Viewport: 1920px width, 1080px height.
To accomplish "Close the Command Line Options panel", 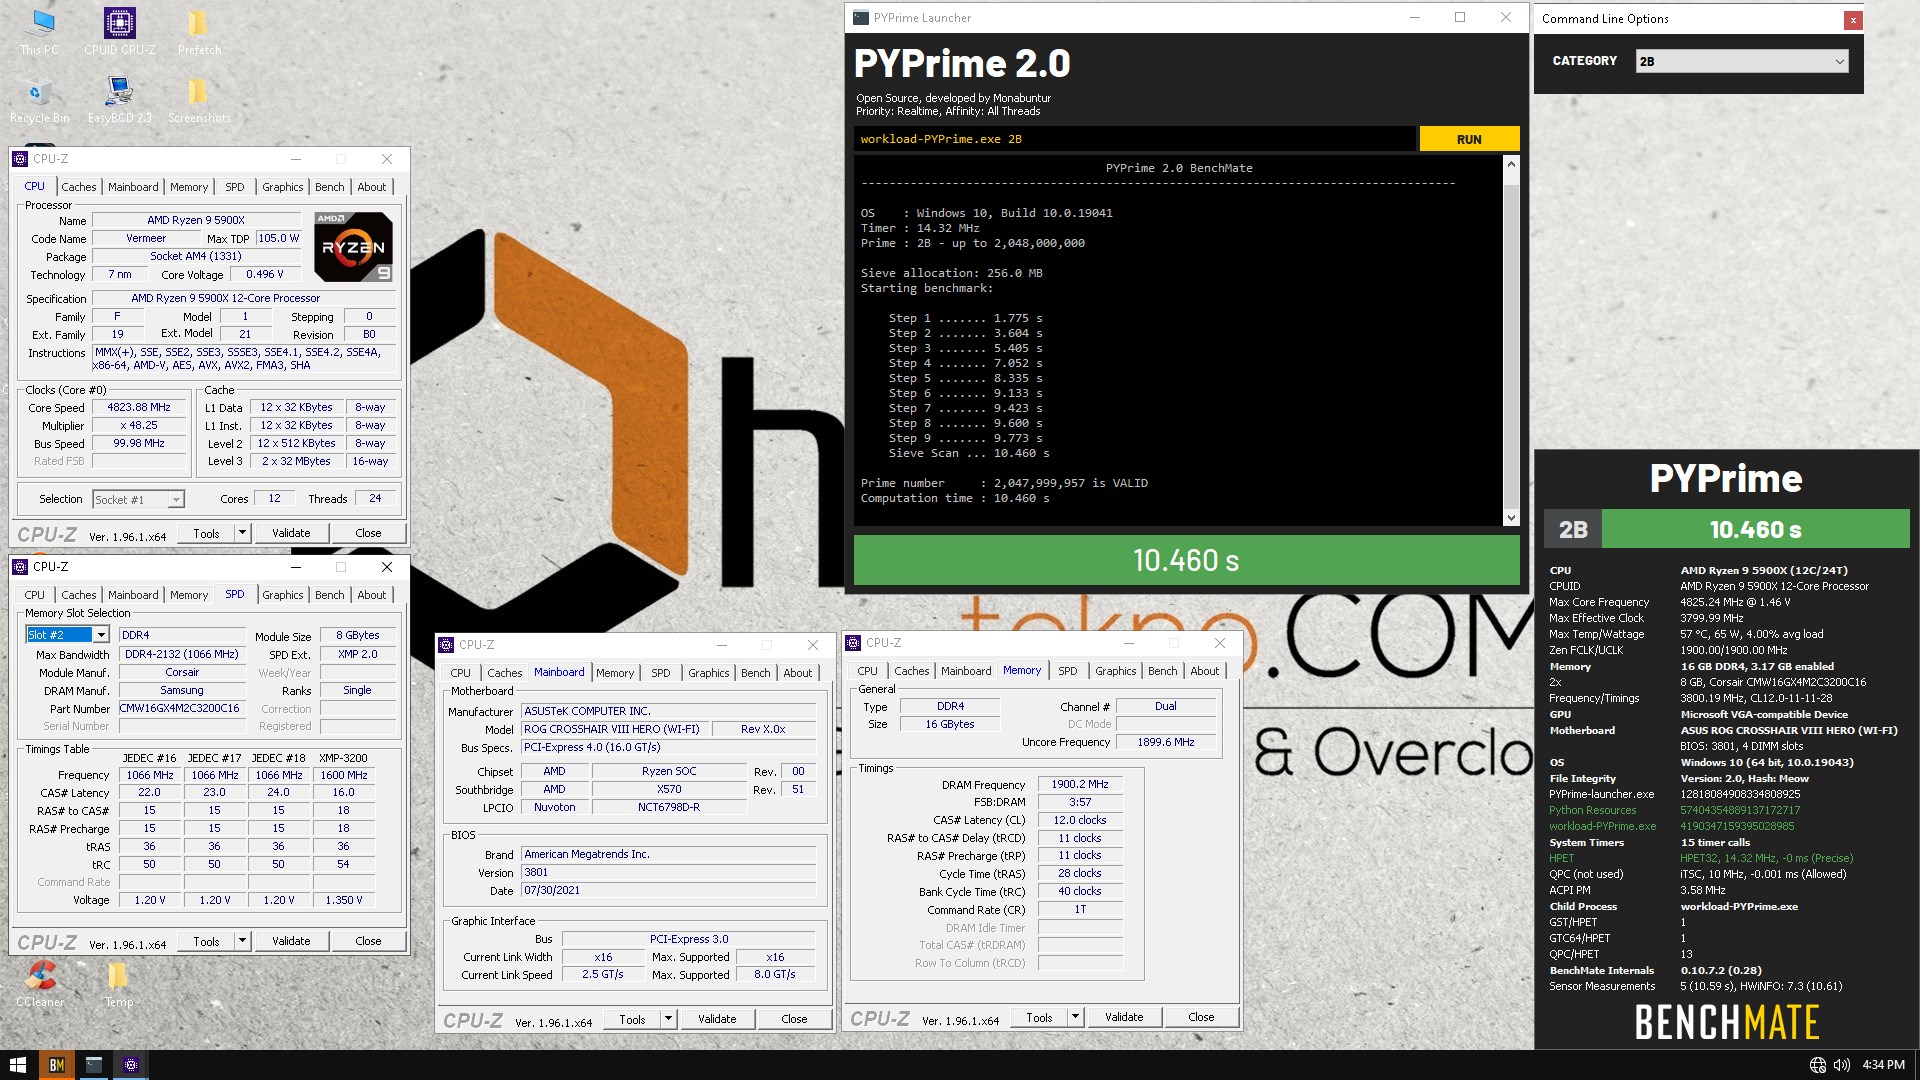I will [x=1853, y=19].
